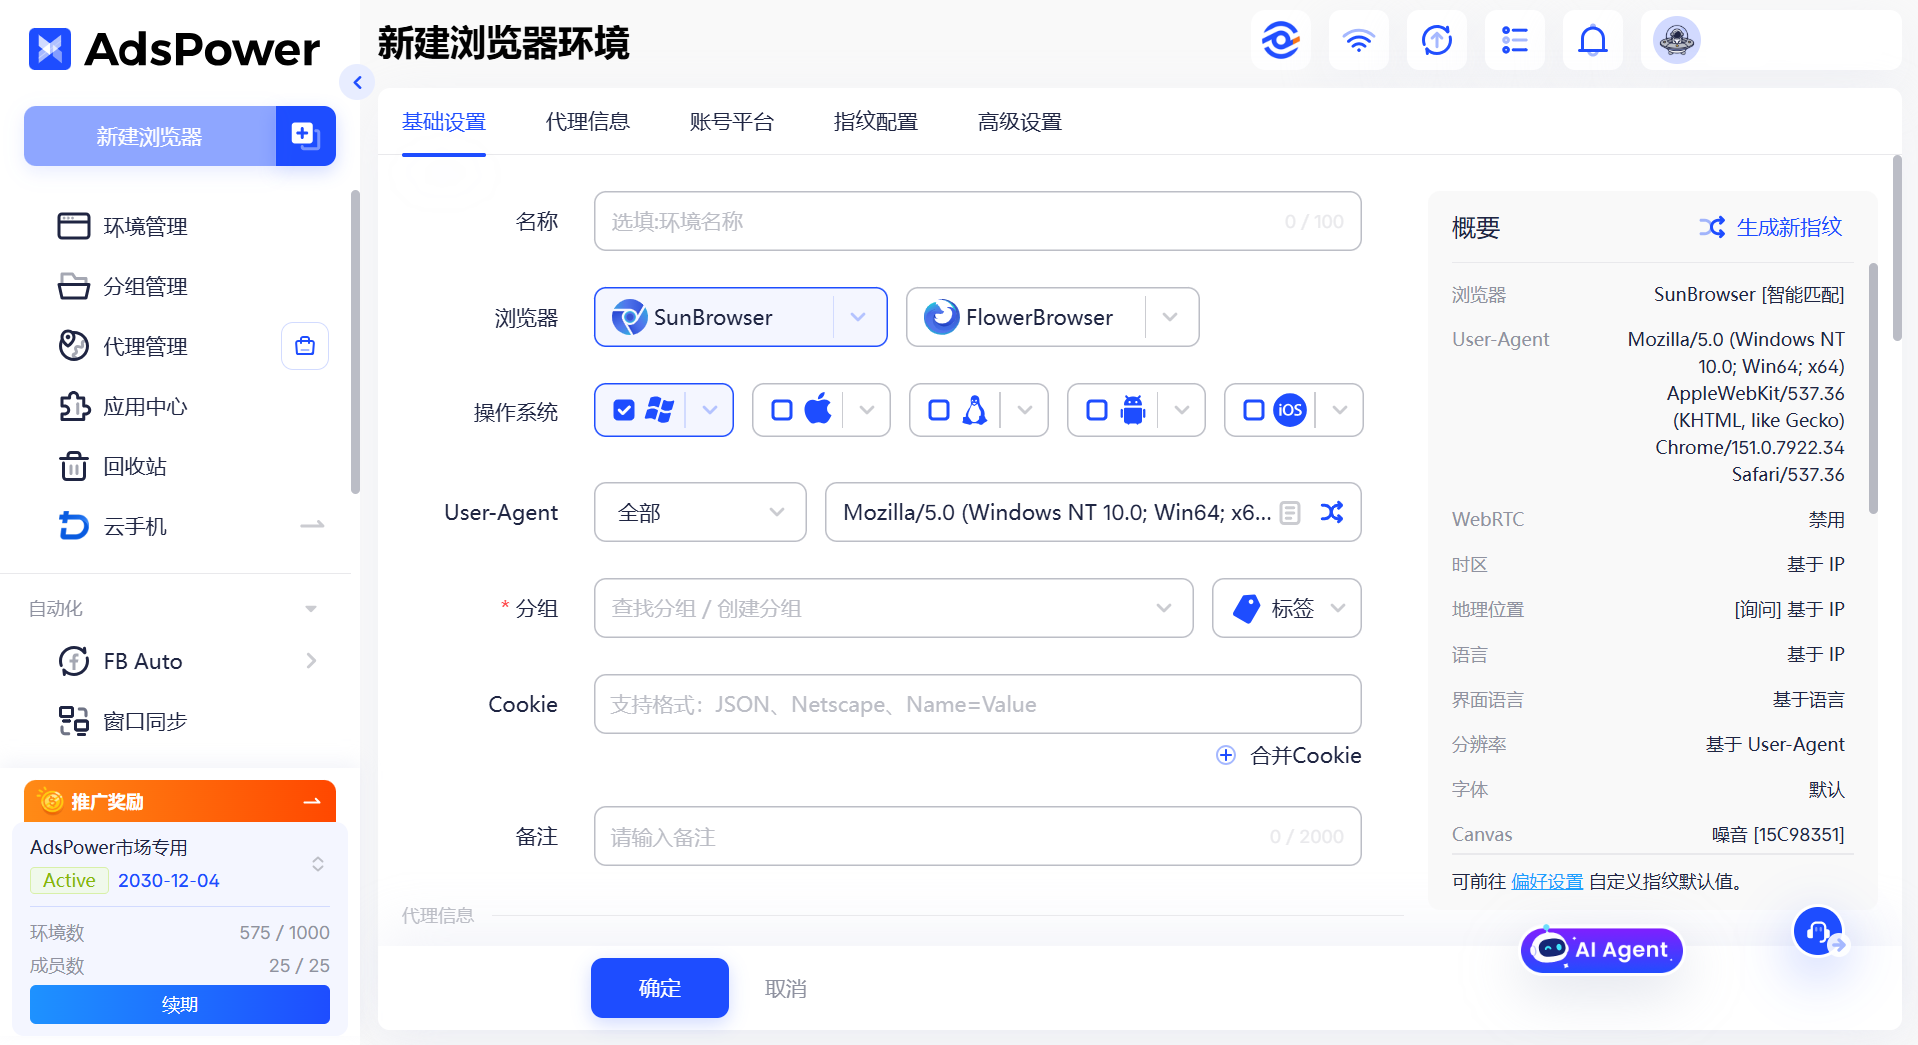Click the Cookie input field

point(978,704)
